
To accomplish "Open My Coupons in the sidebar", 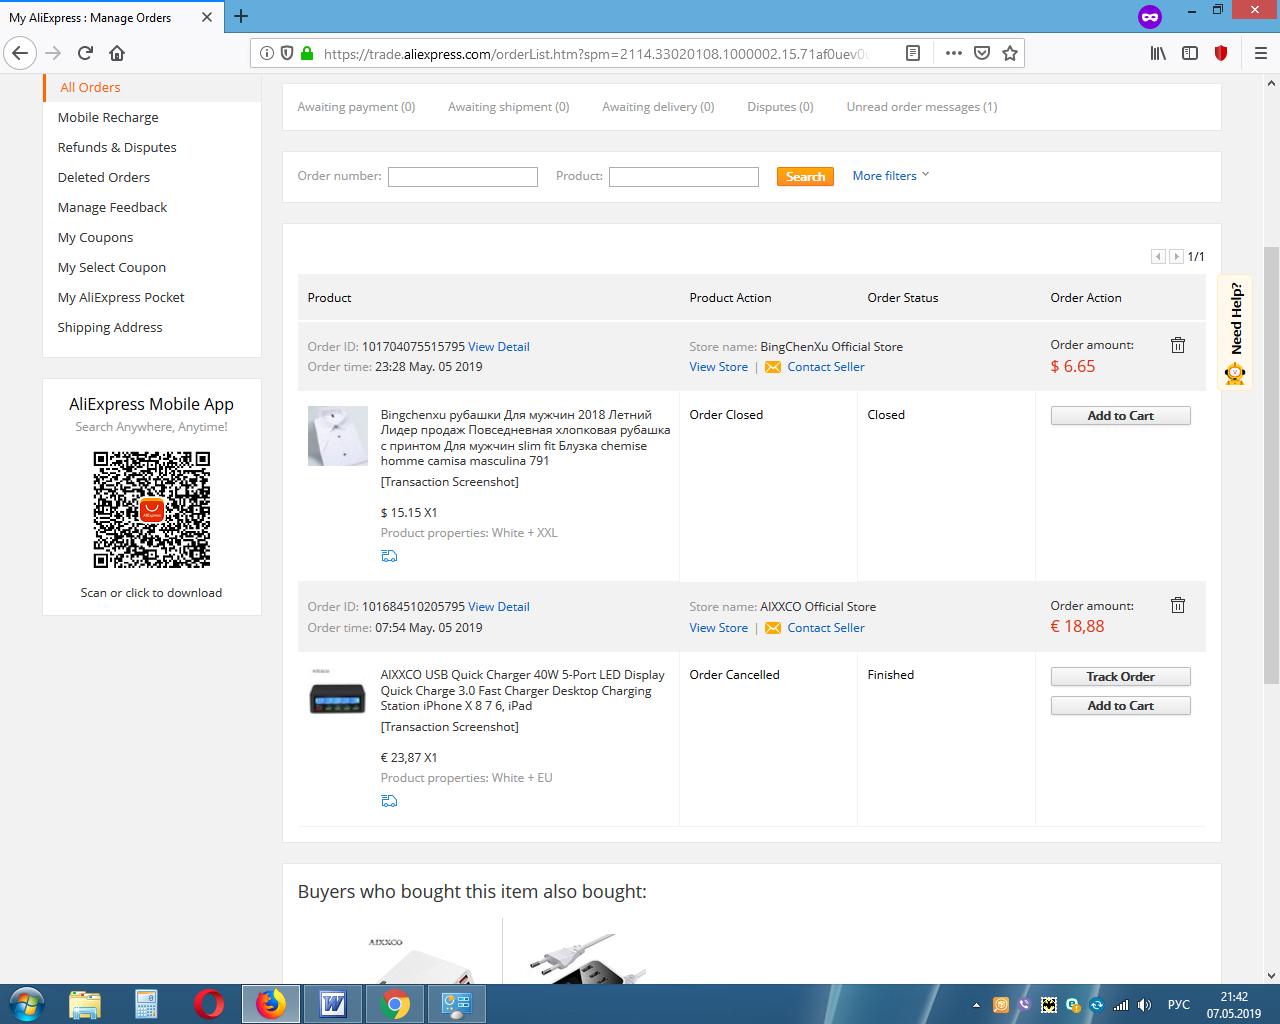I will (95, 237).
